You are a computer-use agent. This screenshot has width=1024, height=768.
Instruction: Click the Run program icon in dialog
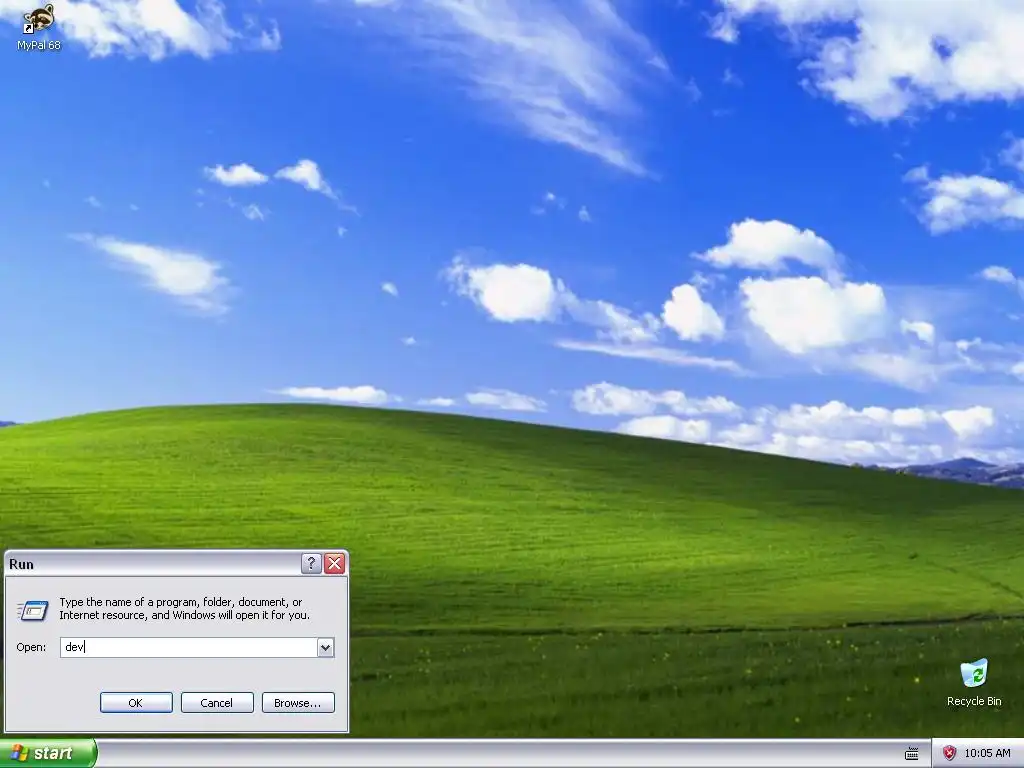[33, 610]
